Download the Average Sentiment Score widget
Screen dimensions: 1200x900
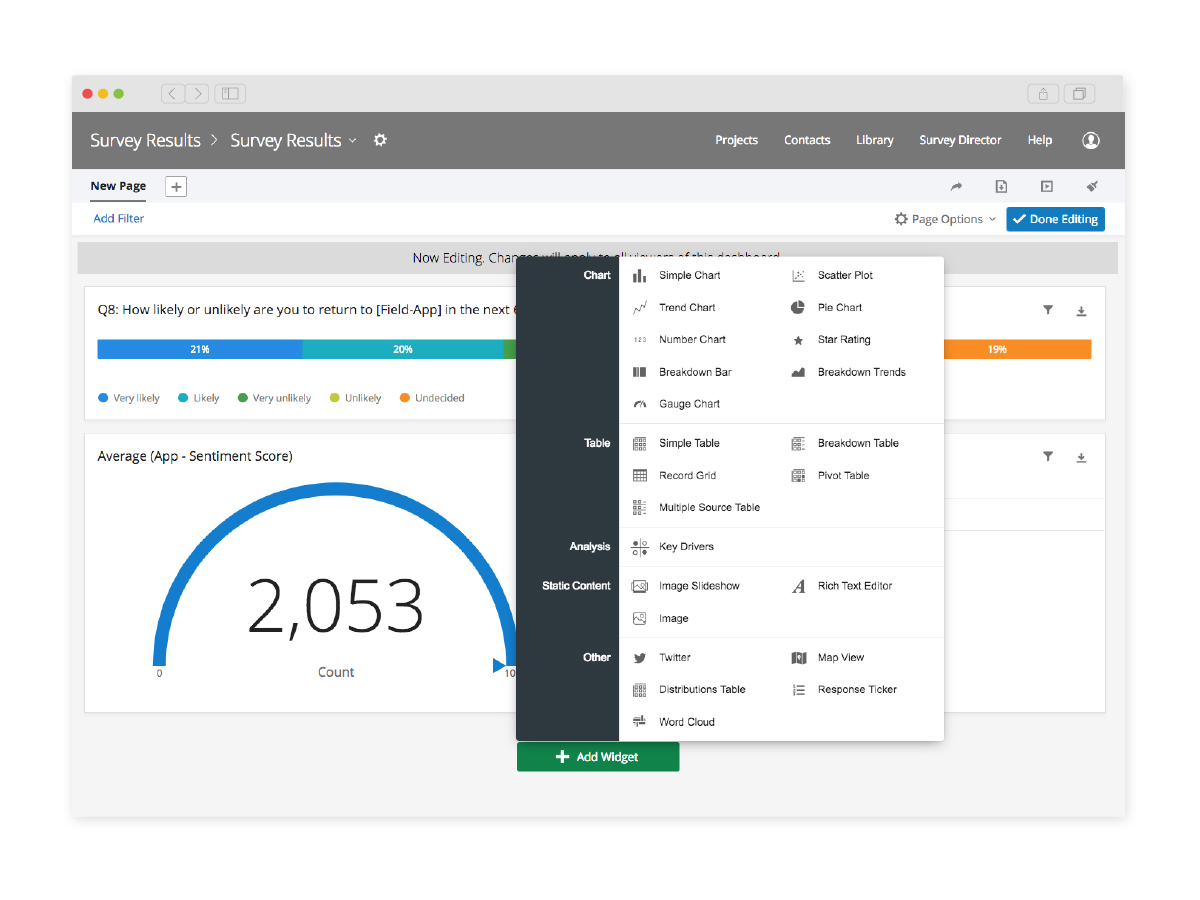click(x=1081, y=457)
